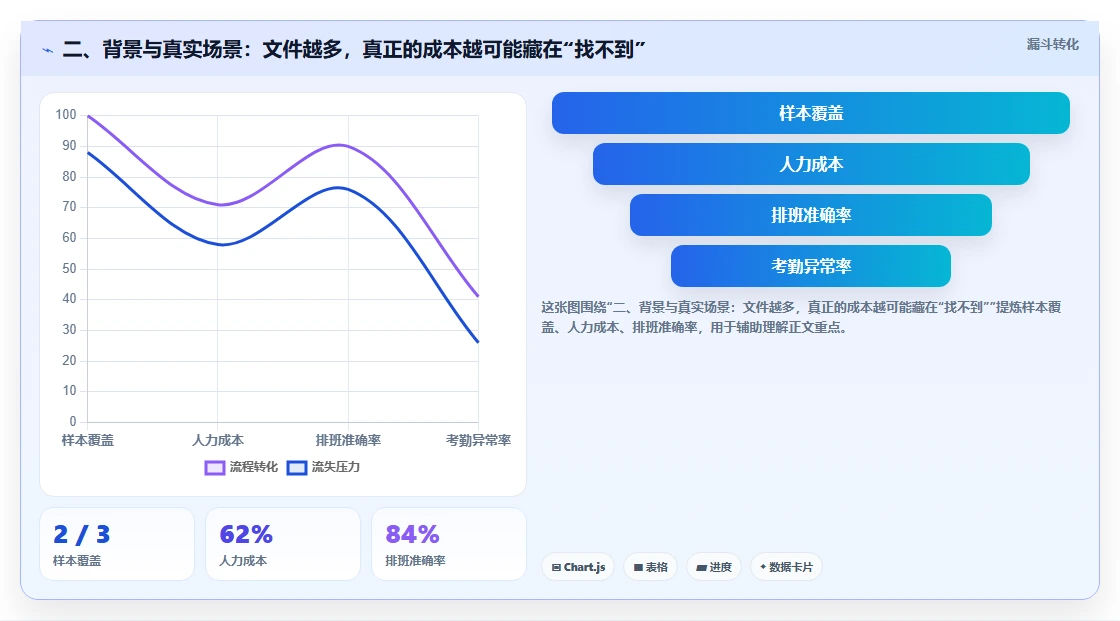Click the 100 y-axis tick label
The width and height of the screenshot is (1120, 621).
click(66, 114)
